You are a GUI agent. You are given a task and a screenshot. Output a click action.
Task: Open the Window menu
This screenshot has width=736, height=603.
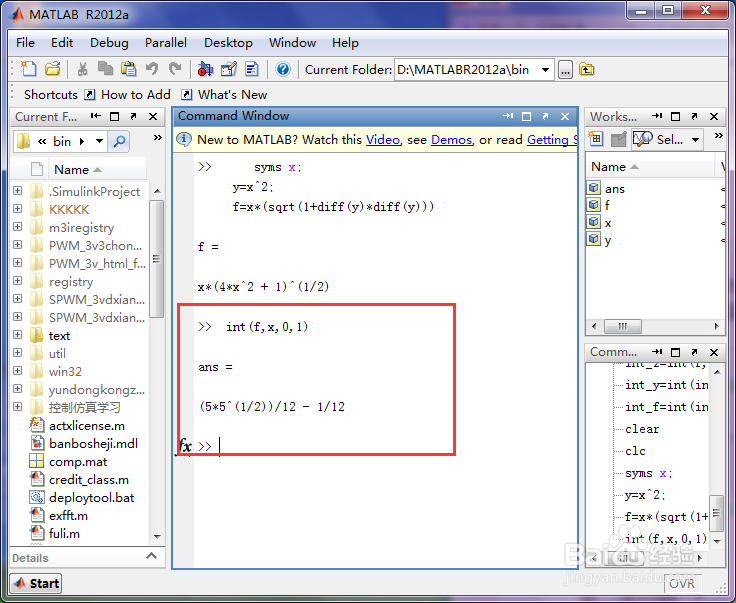click(x=292, y=43)
